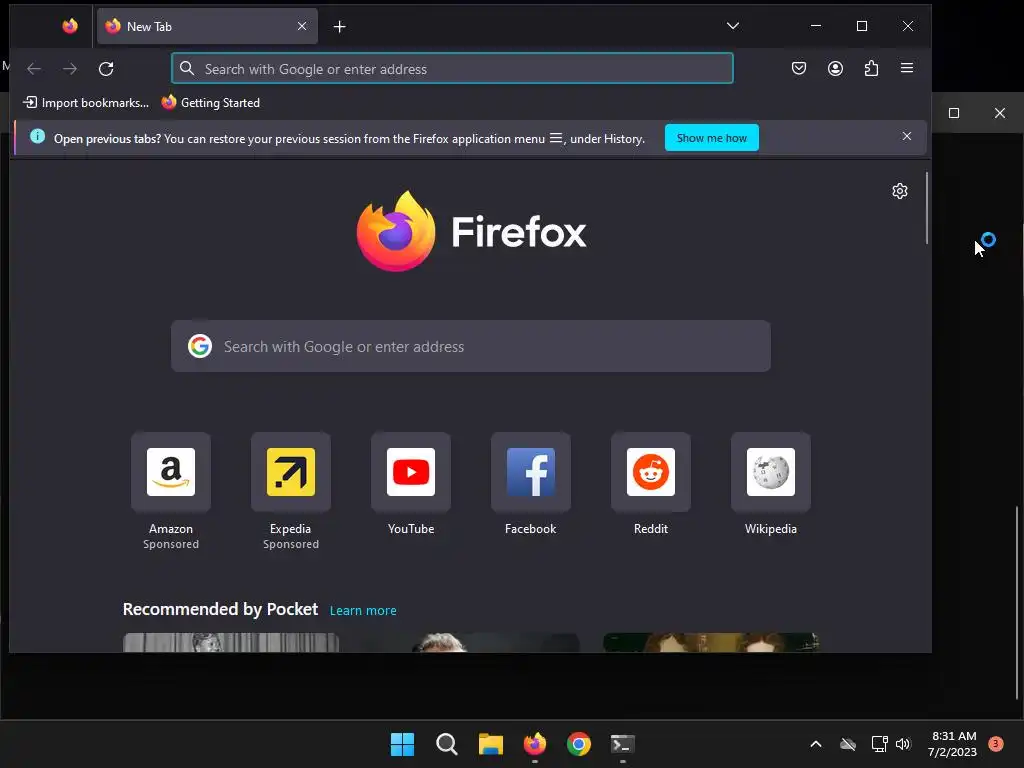This screenshot has height=768, width=1024.
Task: Click Firefox icon in taskbar
Action: coord(535,744)
